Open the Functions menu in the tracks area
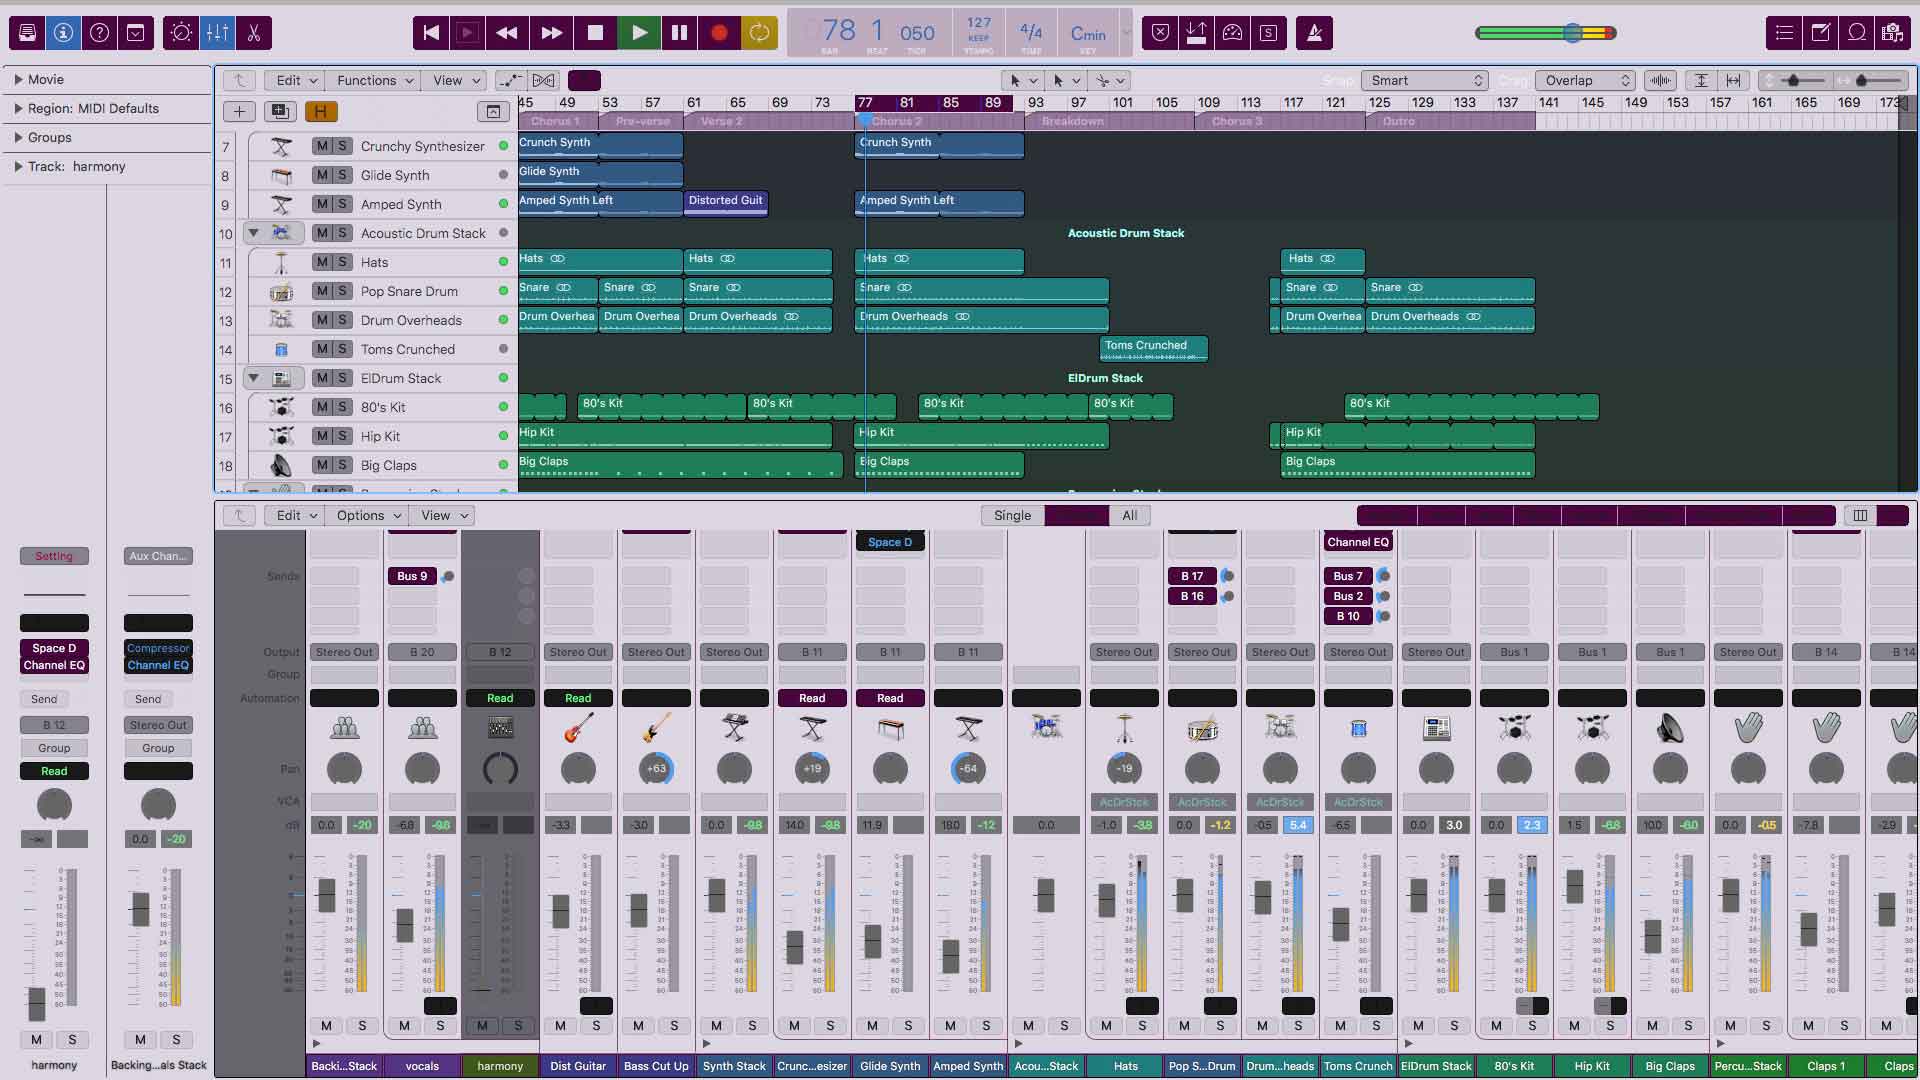This screenshot has height=1080, width=1920. click(372, 80)
